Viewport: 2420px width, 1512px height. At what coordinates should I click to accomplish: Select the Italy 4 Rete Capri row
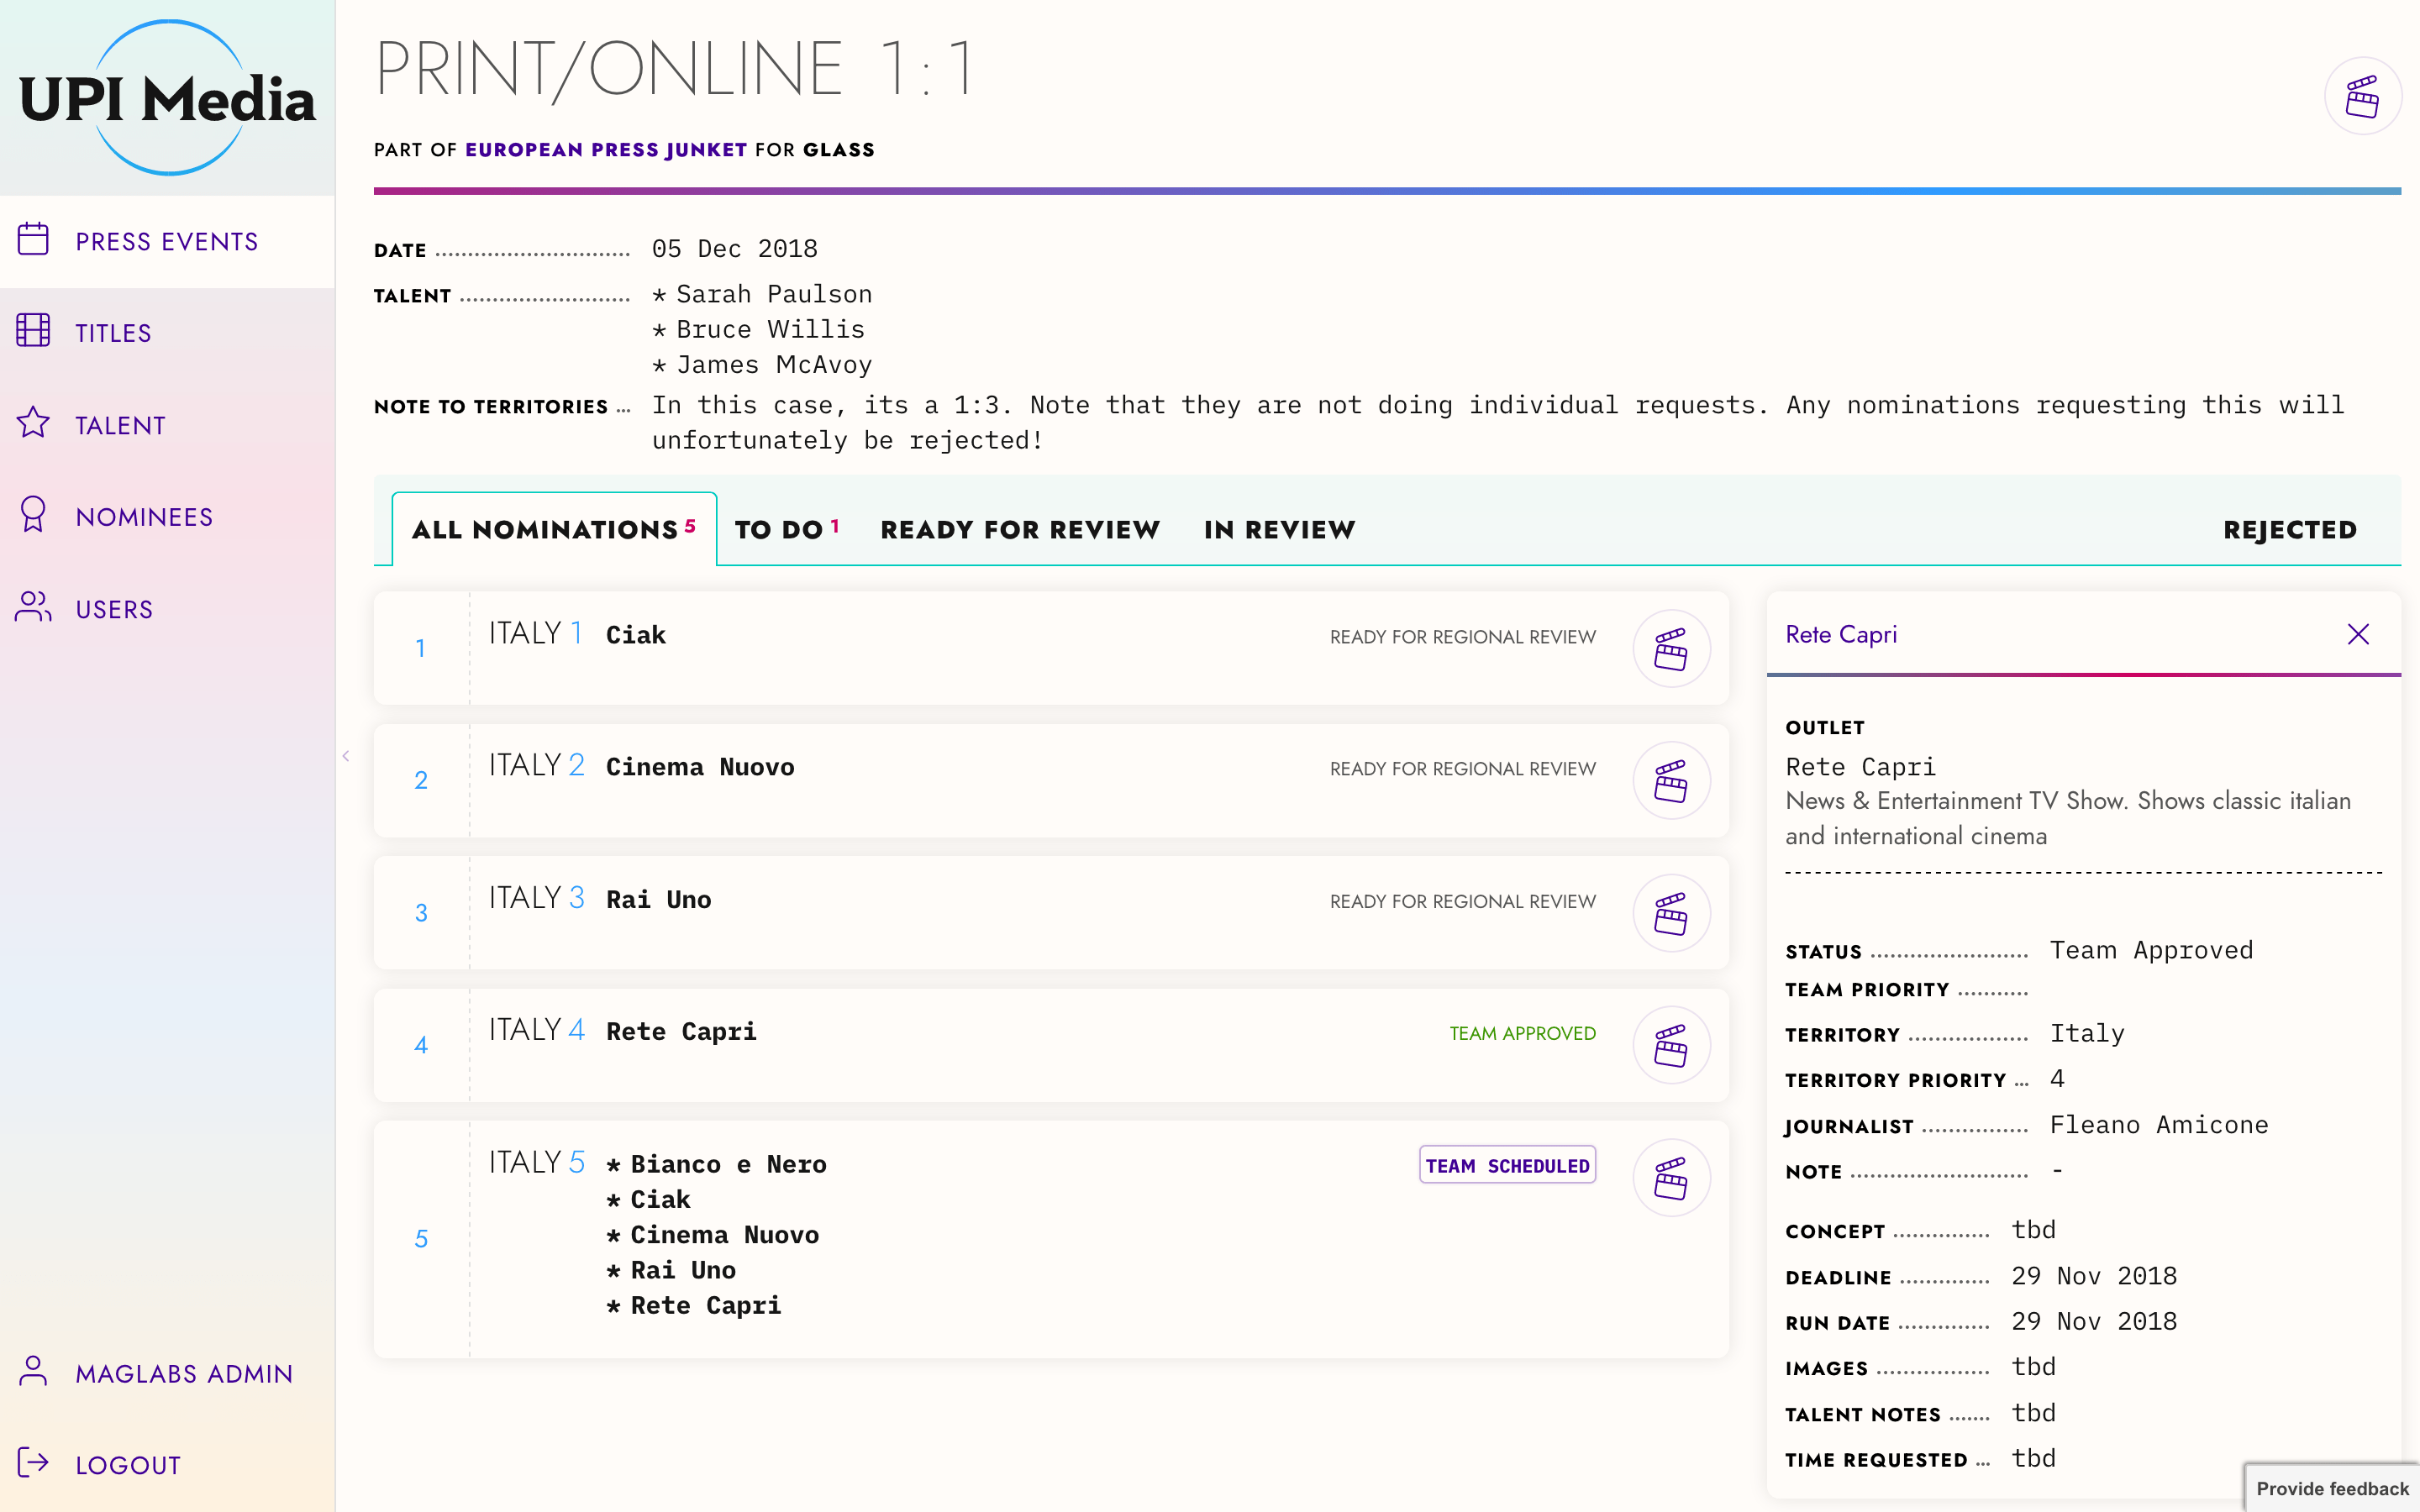pyautogui.click(x=1051, y=1045)
